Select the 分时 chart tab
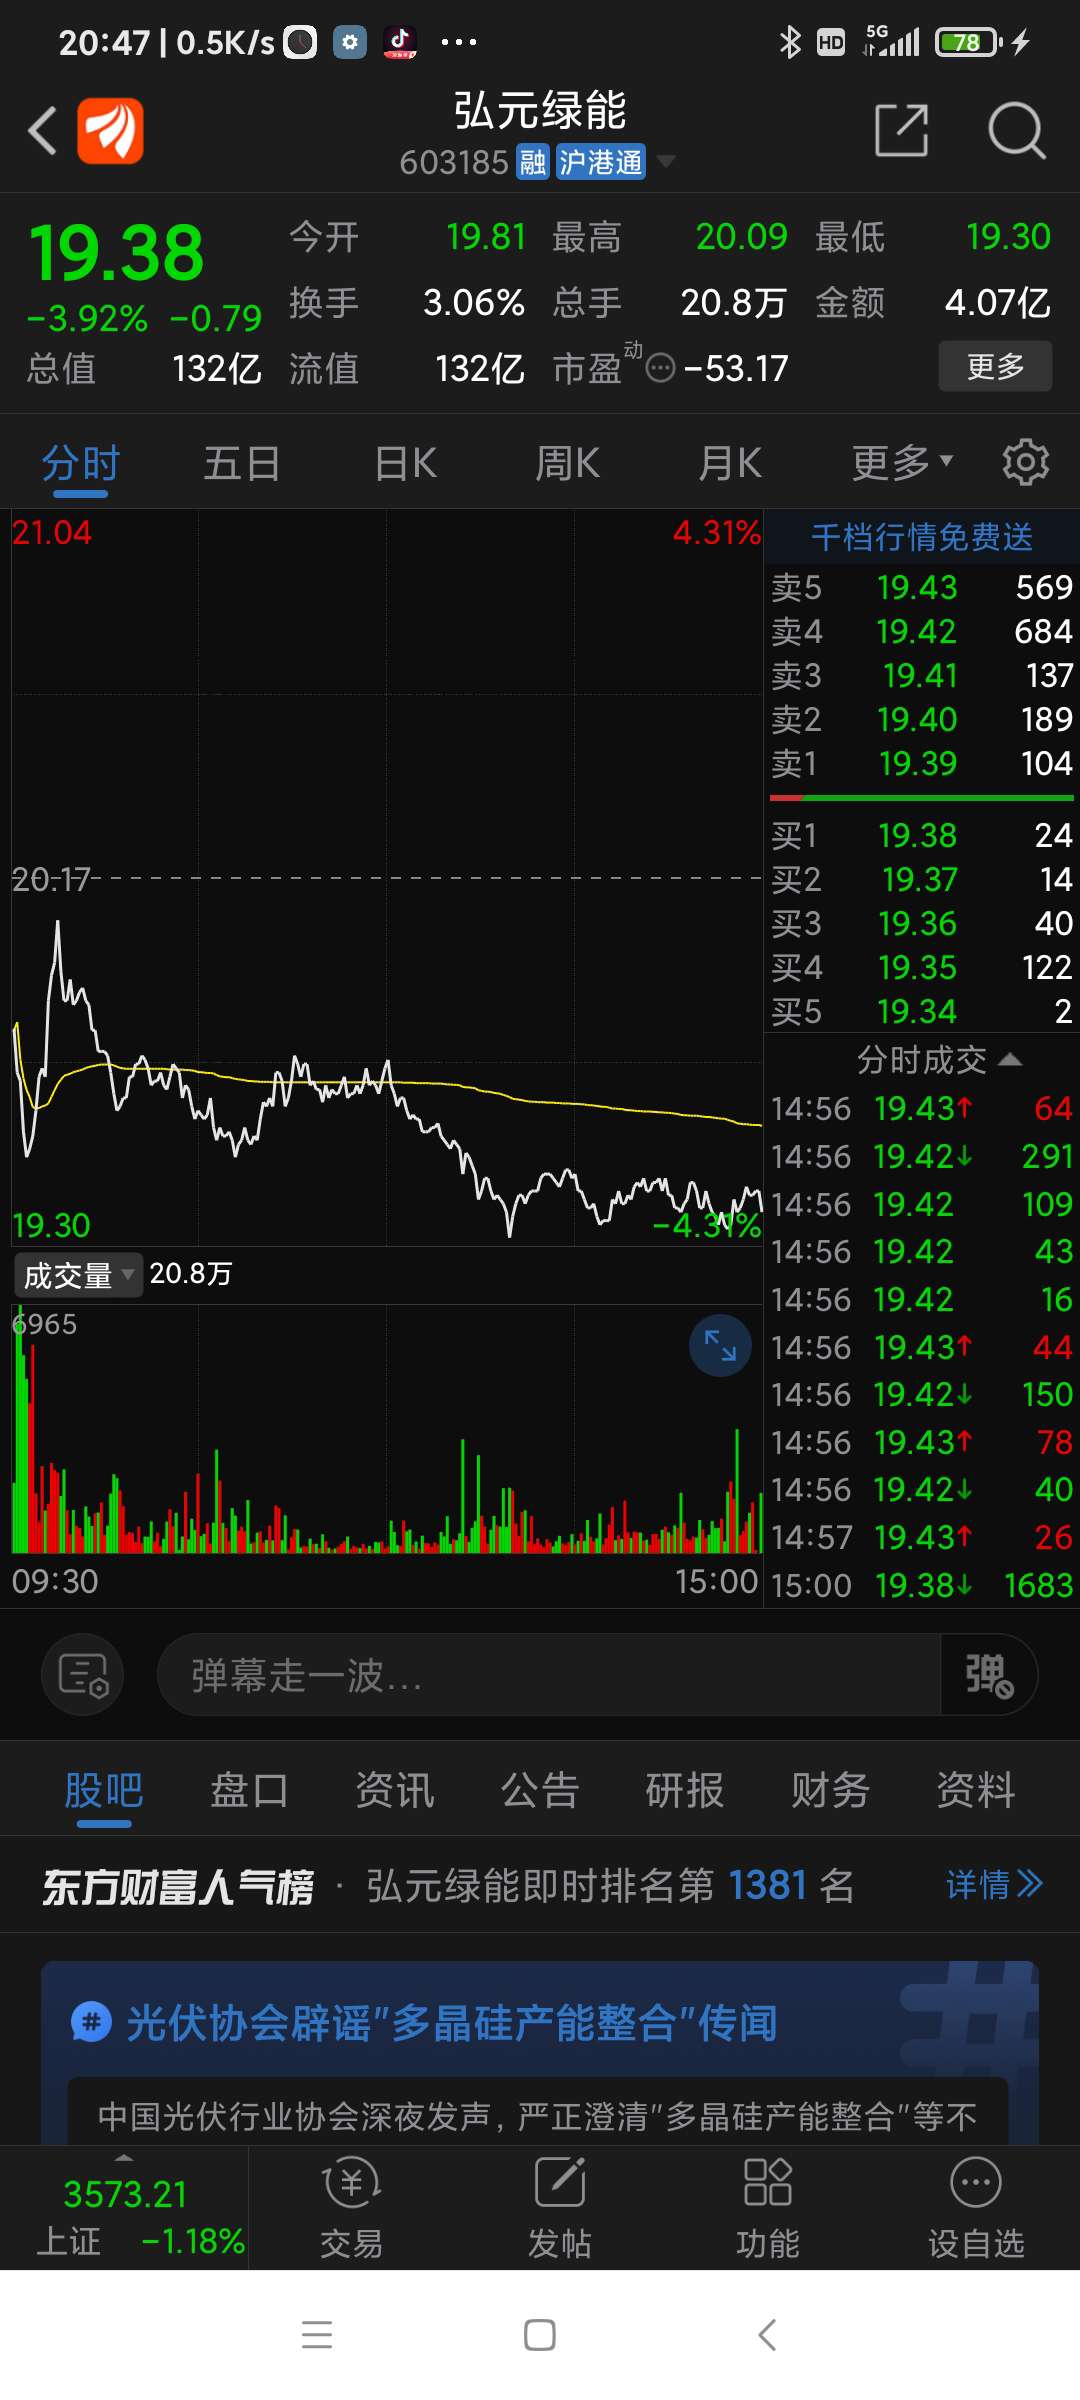 pyautogui.click(x=81, y=464)
